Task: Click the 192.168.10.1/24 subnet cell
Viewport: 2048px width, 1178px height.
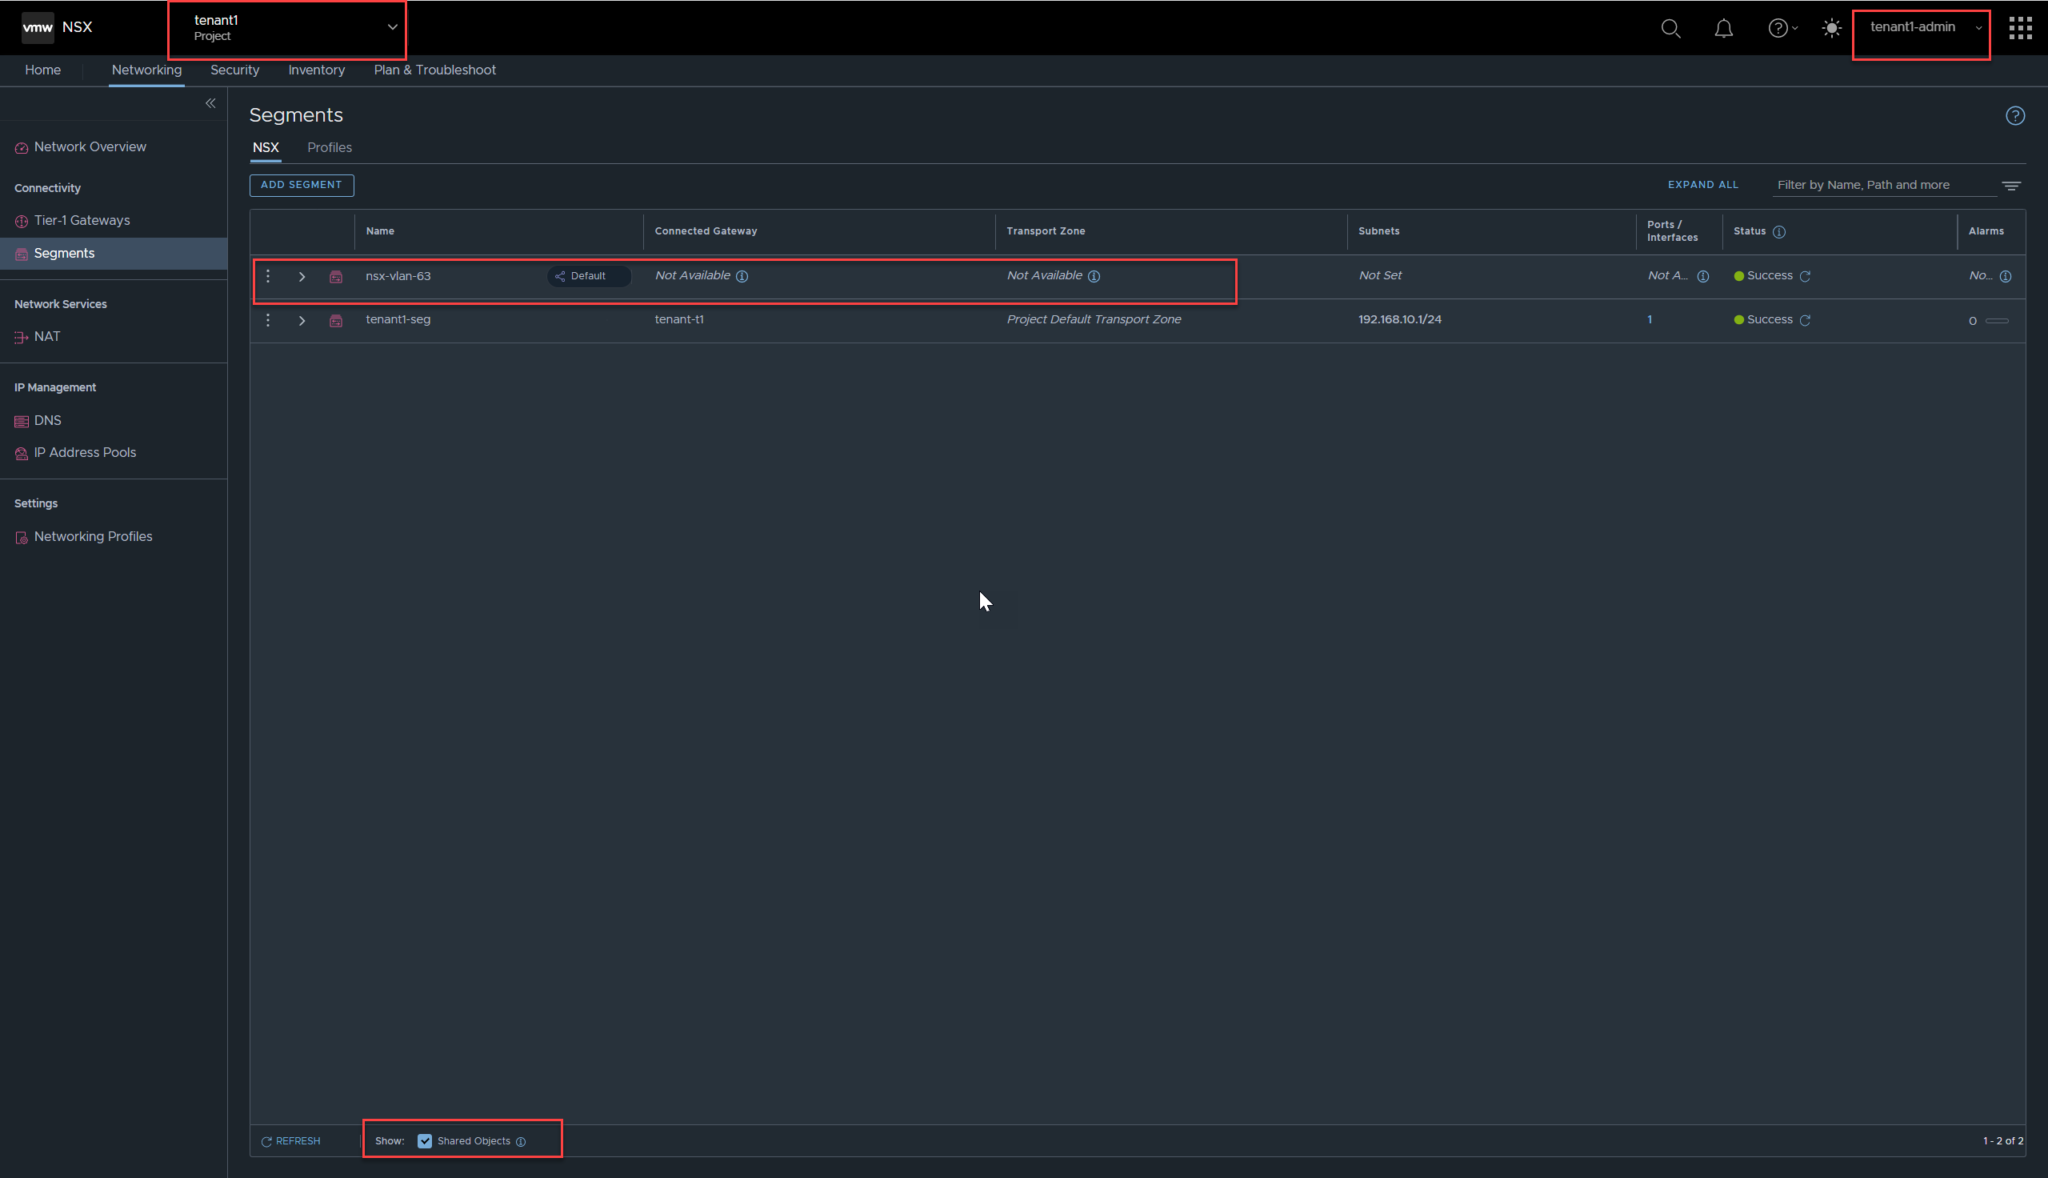Action: tap(1400, 320)
